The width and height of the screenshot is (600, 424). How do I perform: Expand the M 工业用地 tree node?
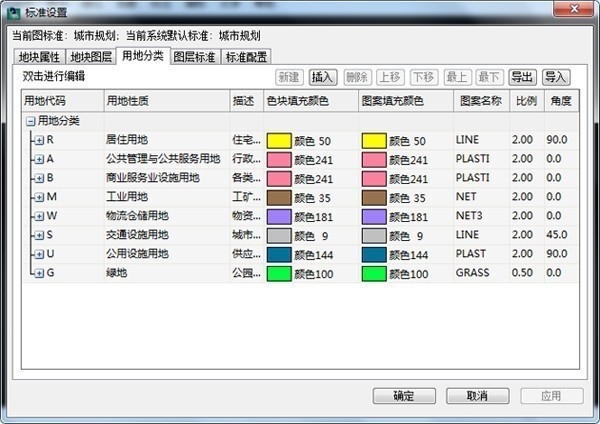[39, 197]
